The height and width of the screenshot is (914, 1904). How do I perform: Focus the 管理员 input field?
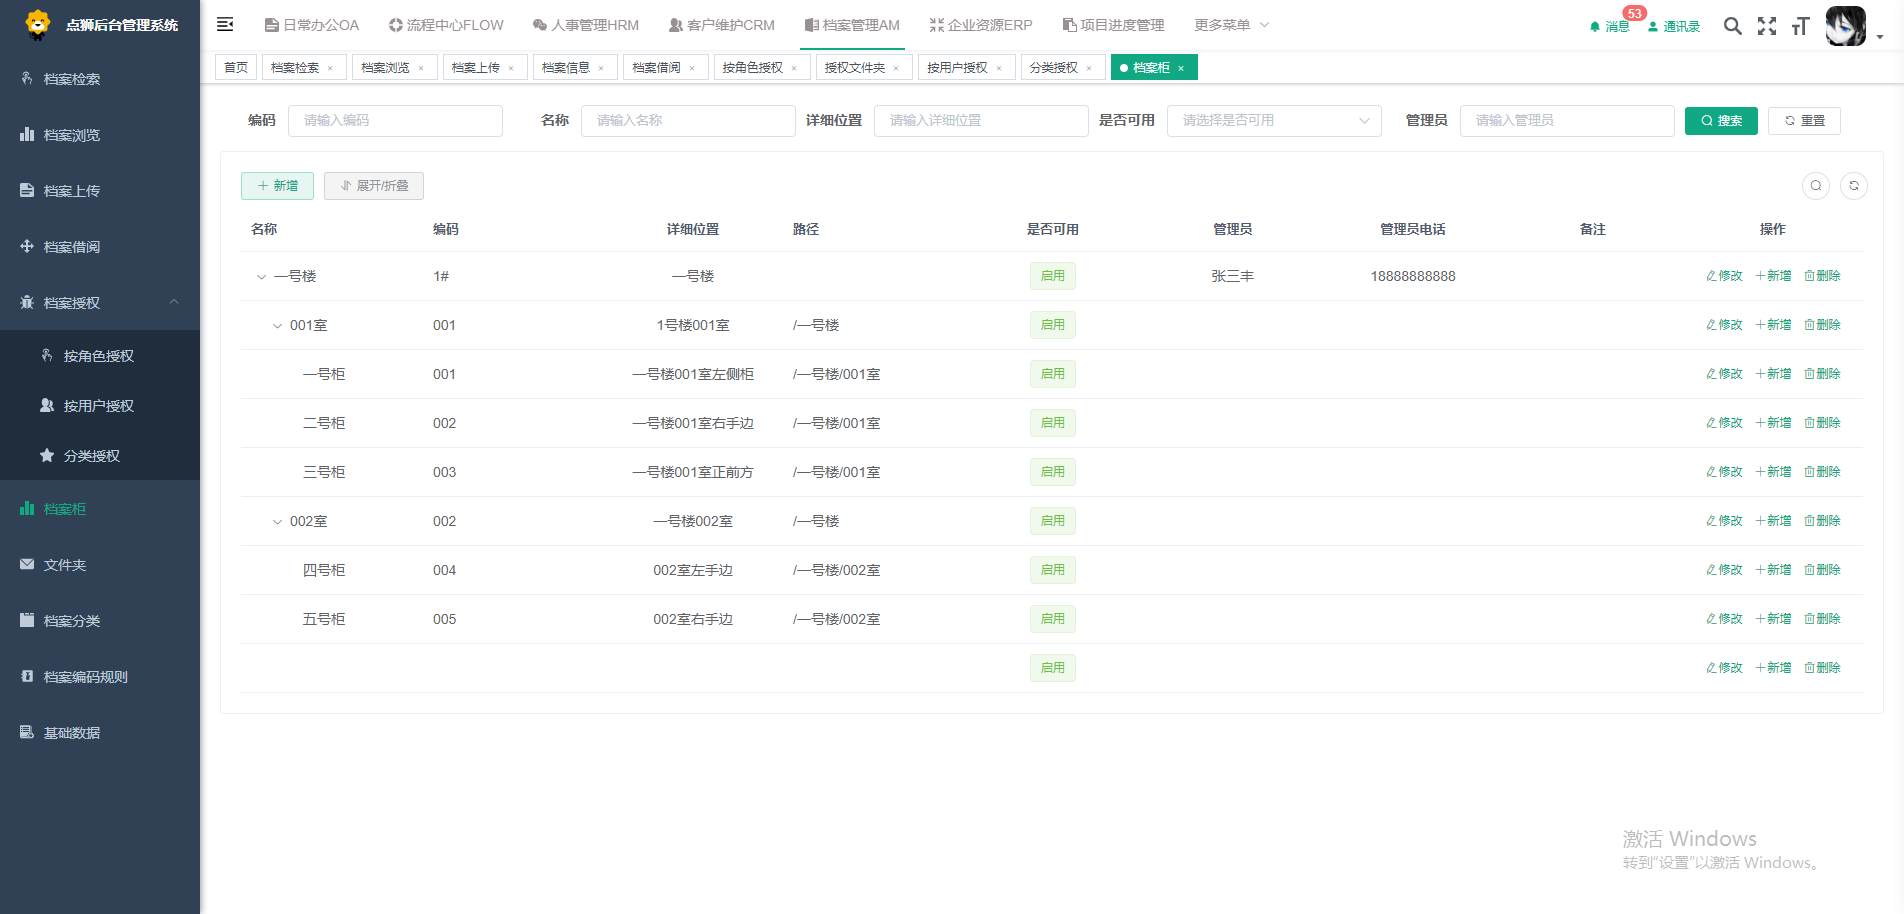(x=1567, y=121)
